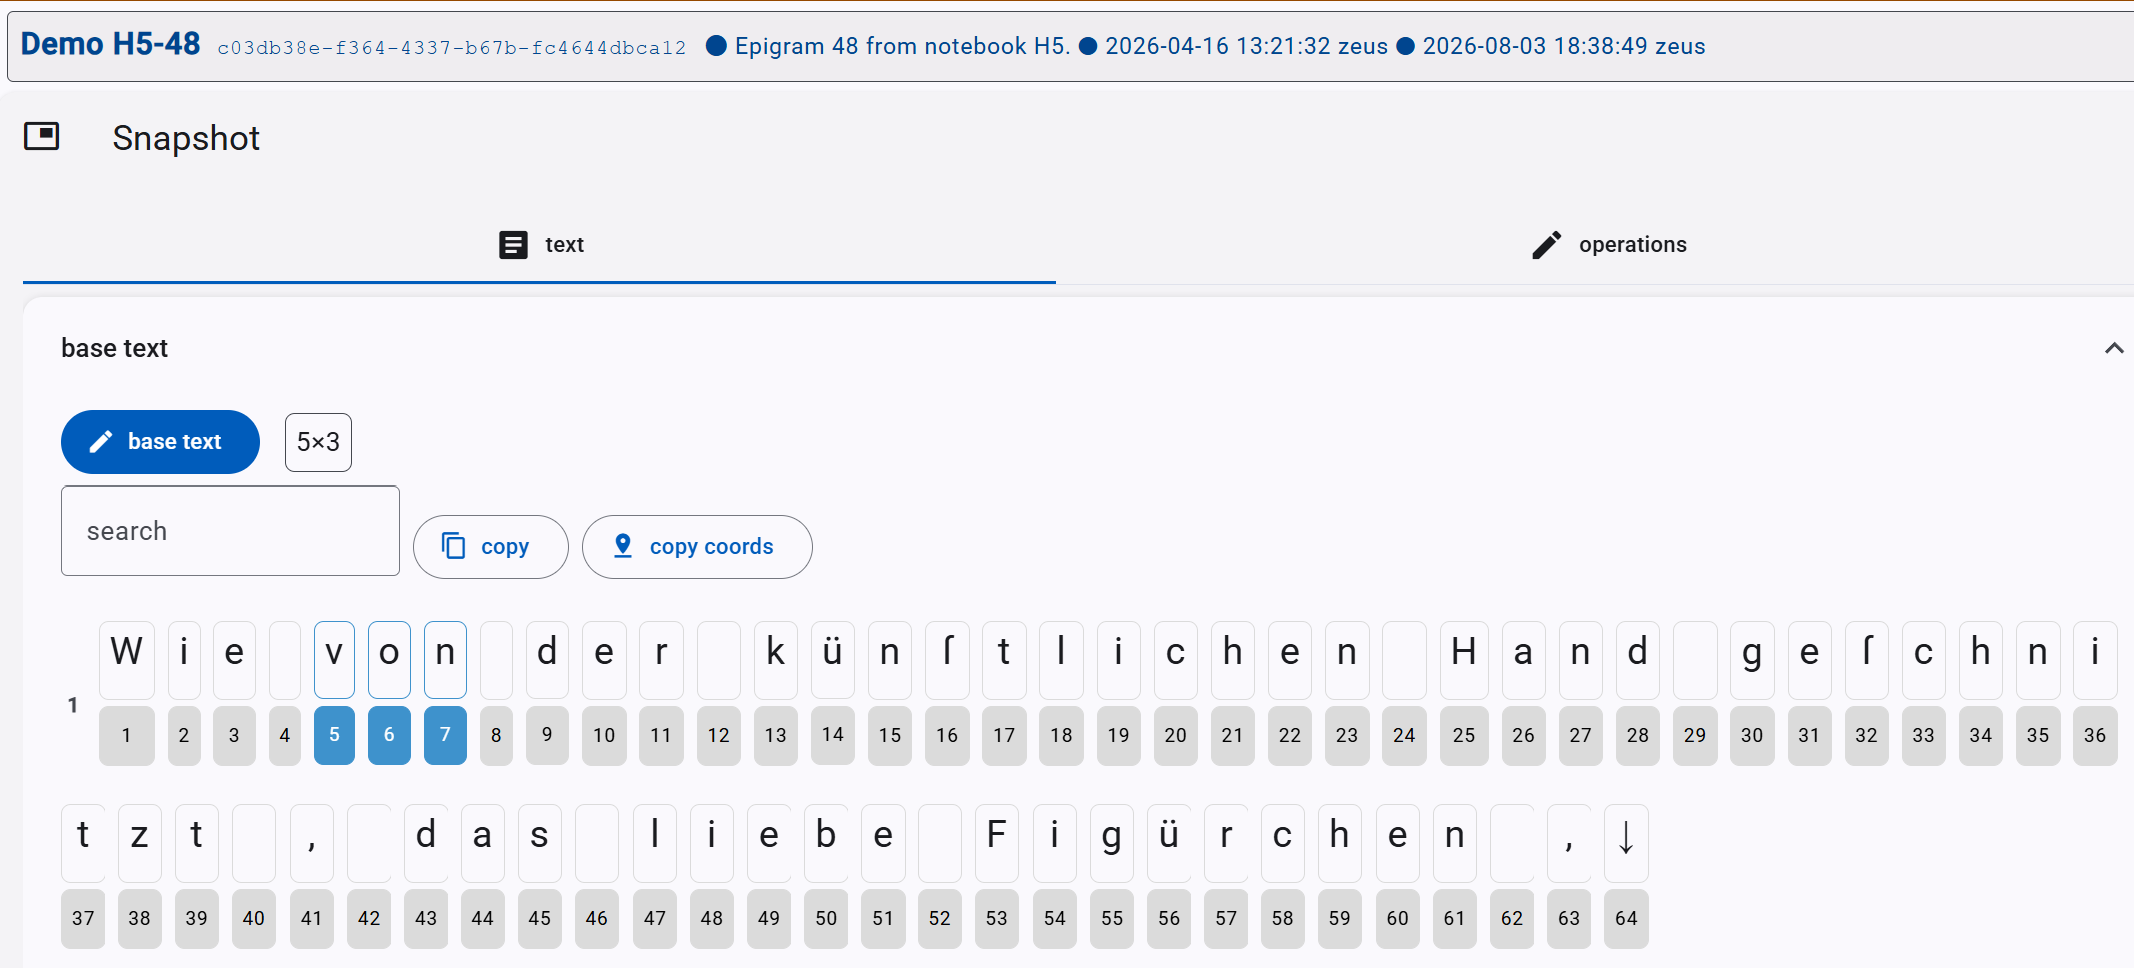Viewport: 2134px width, 968px height.
Task: Click highlighted position number 5
Action: [x=334, y=735]
